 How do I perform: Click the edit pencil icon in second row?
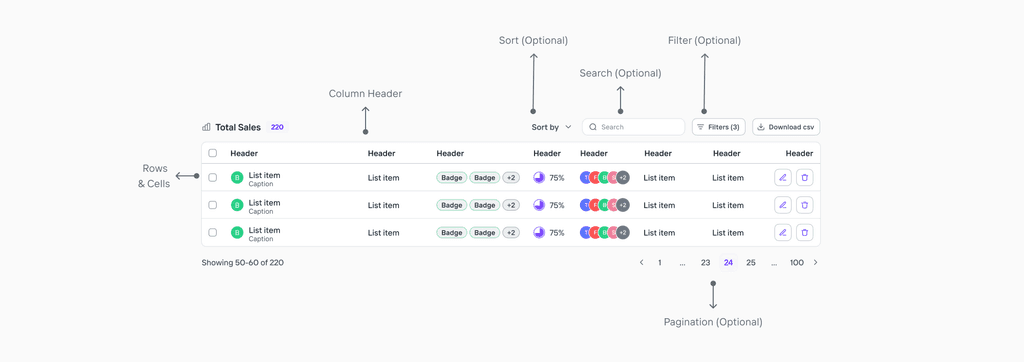click(x=782, y=205)
